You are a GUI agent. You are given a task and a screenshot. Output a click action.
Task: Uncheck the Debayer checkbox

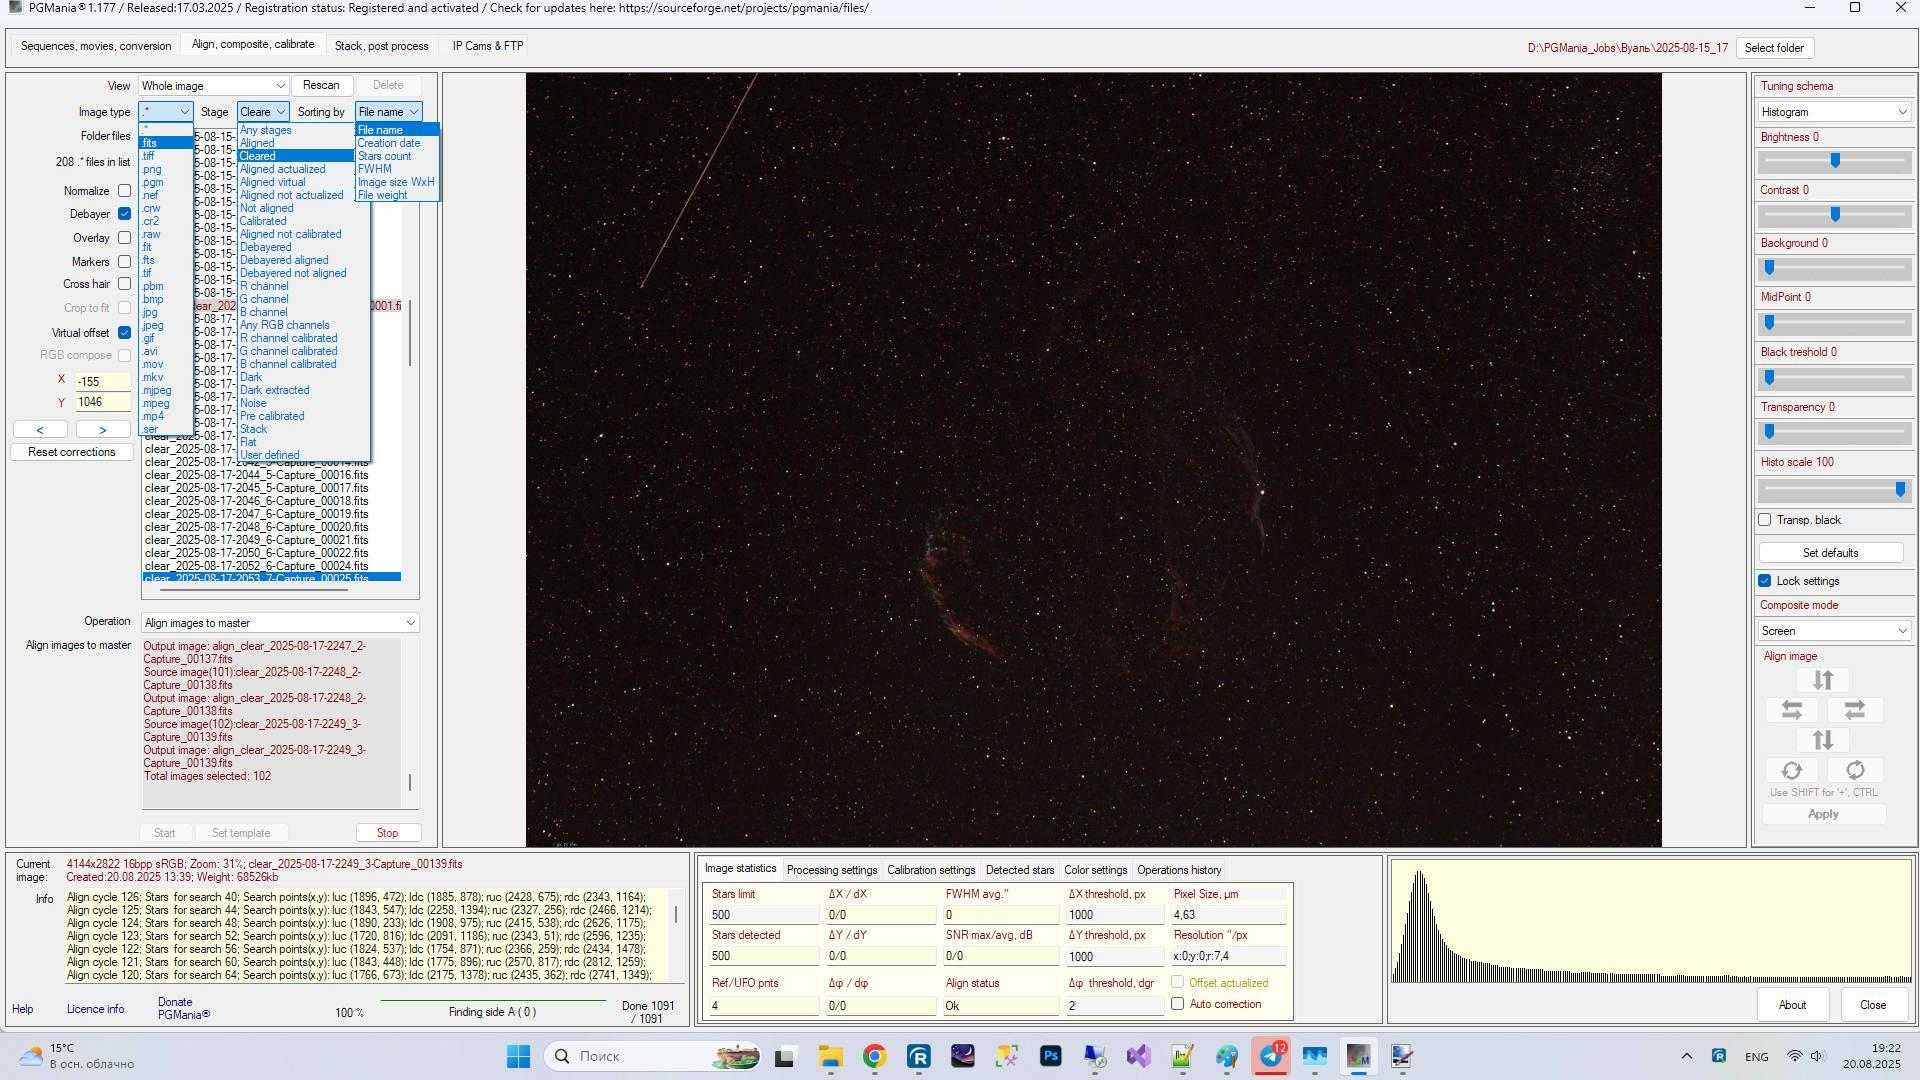point(124,214)
